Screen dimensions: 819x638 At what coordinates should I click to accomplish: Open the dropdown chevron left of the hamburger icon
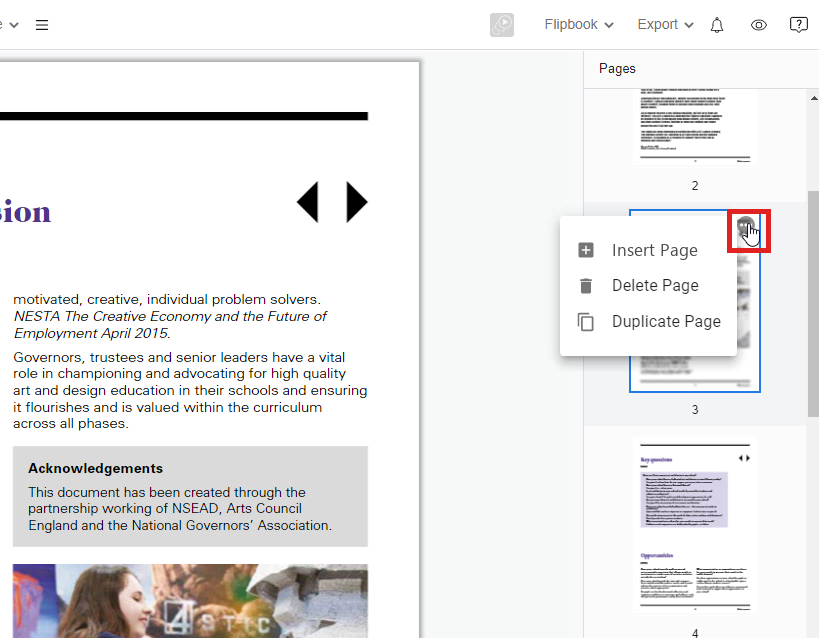pyautogui.click(x=14, y=25)
